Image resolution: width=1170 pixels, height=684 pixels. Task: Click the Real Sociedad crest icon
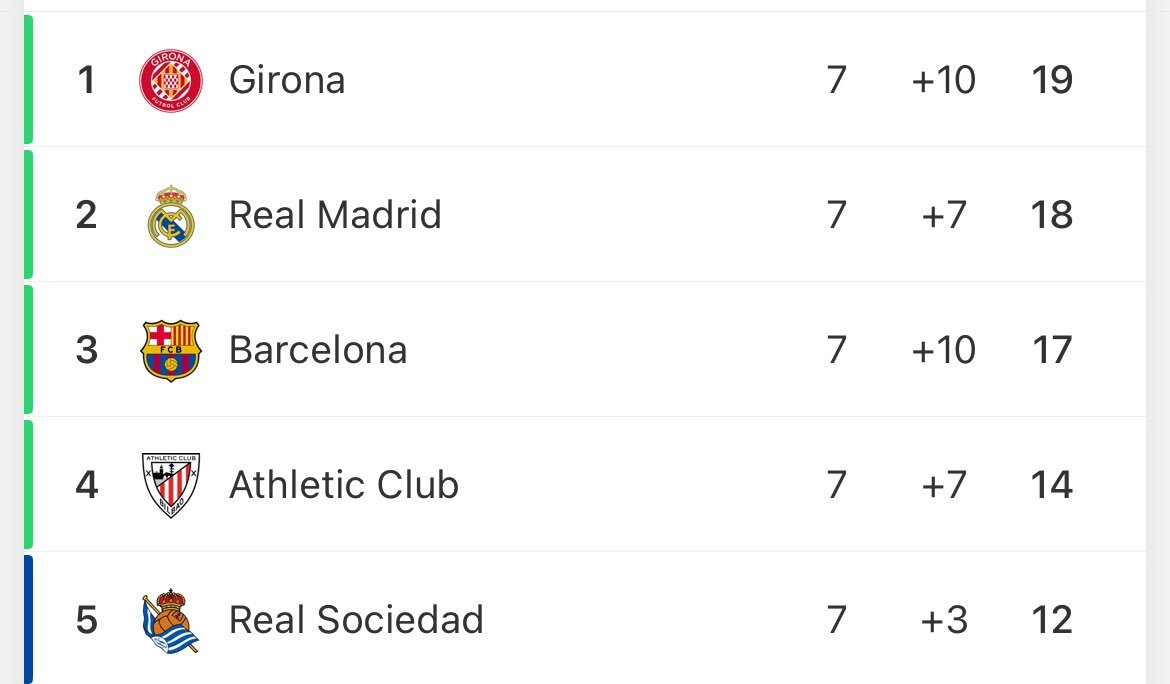tap(171, 620)
